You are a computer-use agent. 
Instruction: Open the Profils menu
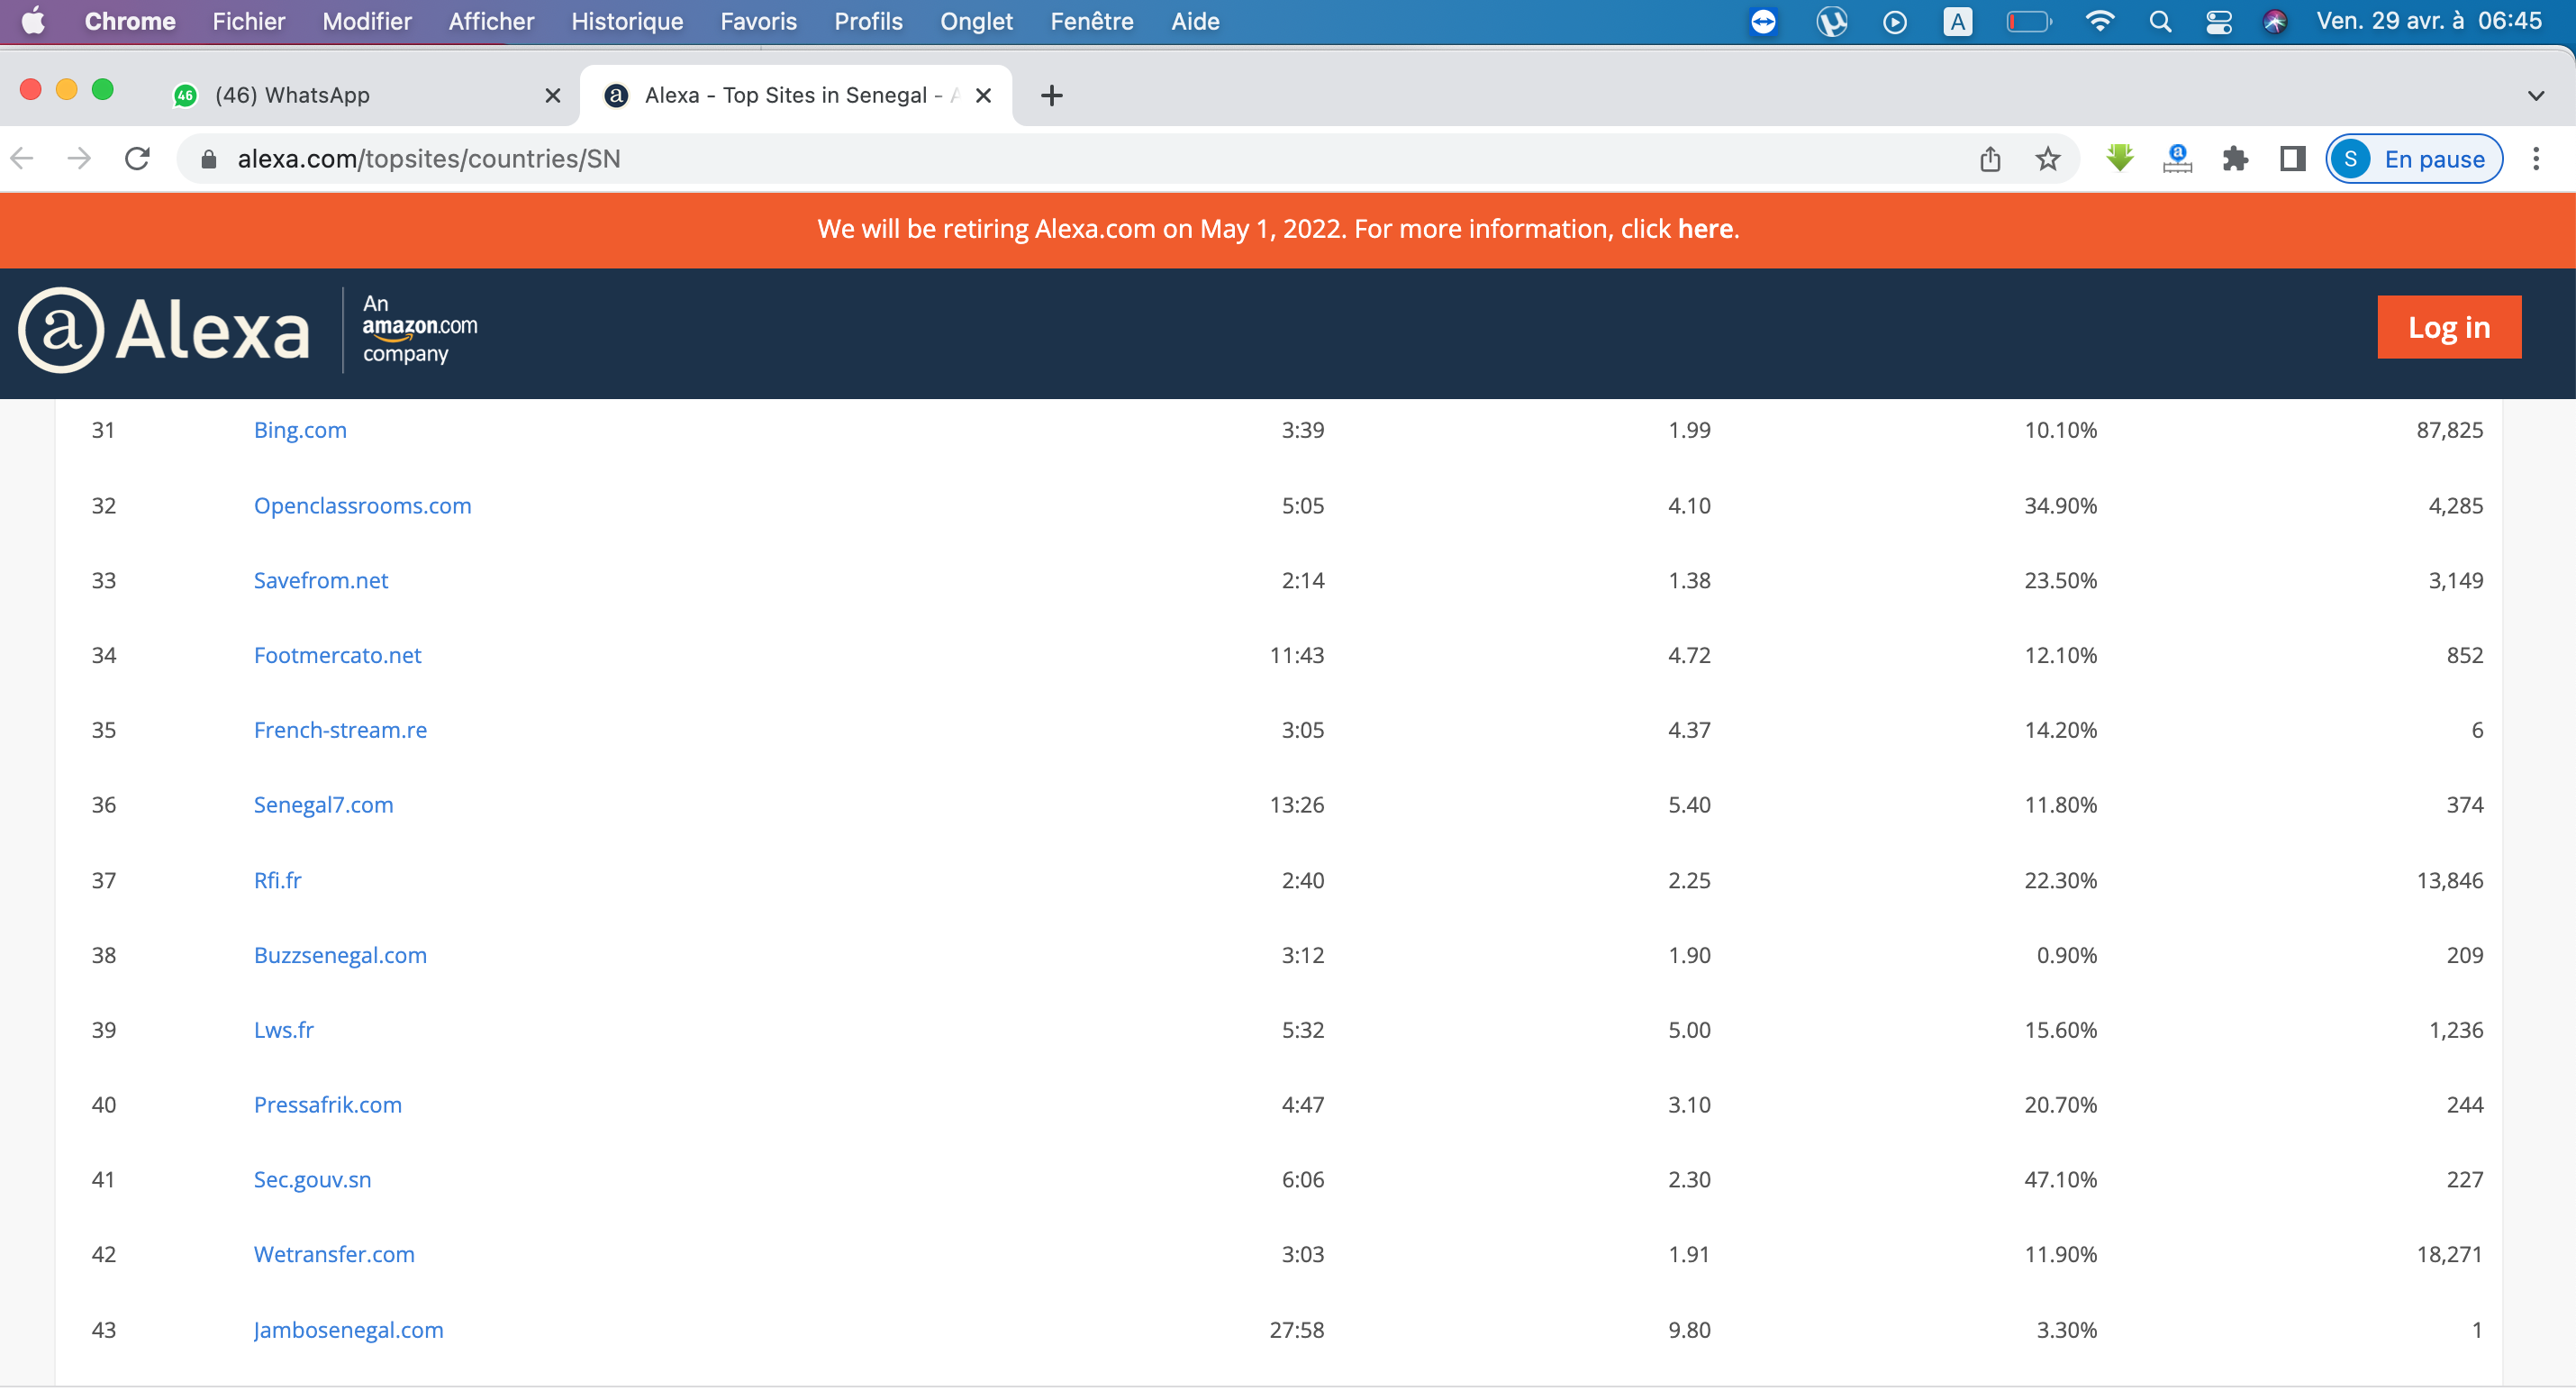[x=868, y=21]
